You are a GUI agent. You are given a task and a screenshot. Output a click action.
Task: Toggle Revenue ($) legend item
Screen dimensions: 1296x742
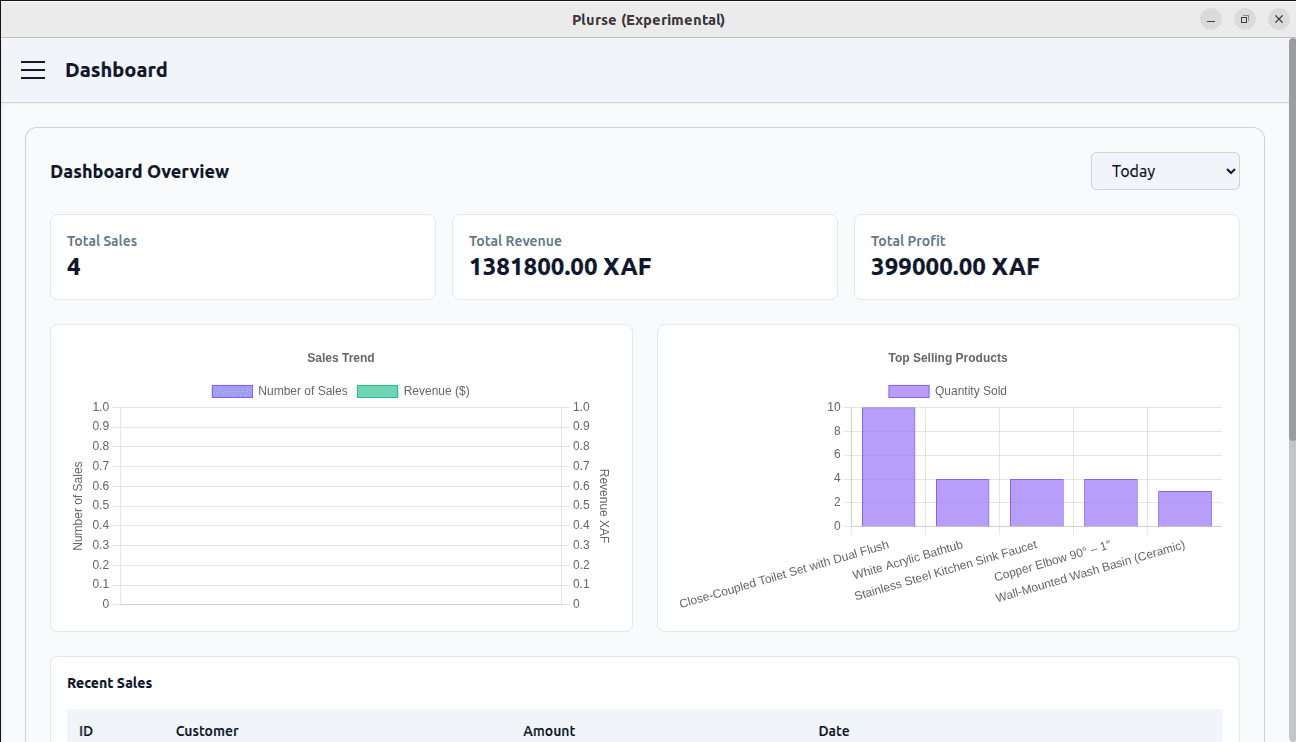(414, 391)
